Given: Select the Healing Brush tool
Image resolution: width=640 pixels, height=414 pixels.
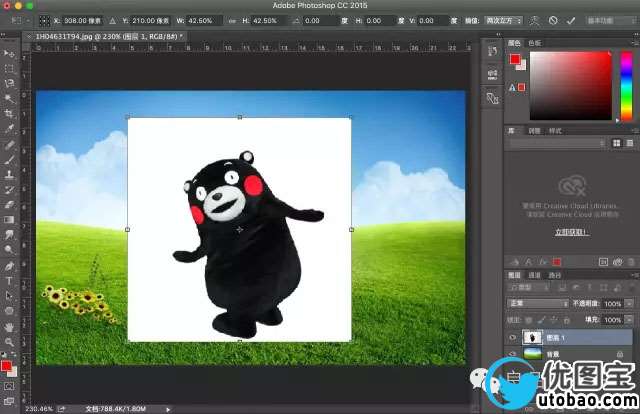Looking at the screenshot, I should [x=9, y=144].
